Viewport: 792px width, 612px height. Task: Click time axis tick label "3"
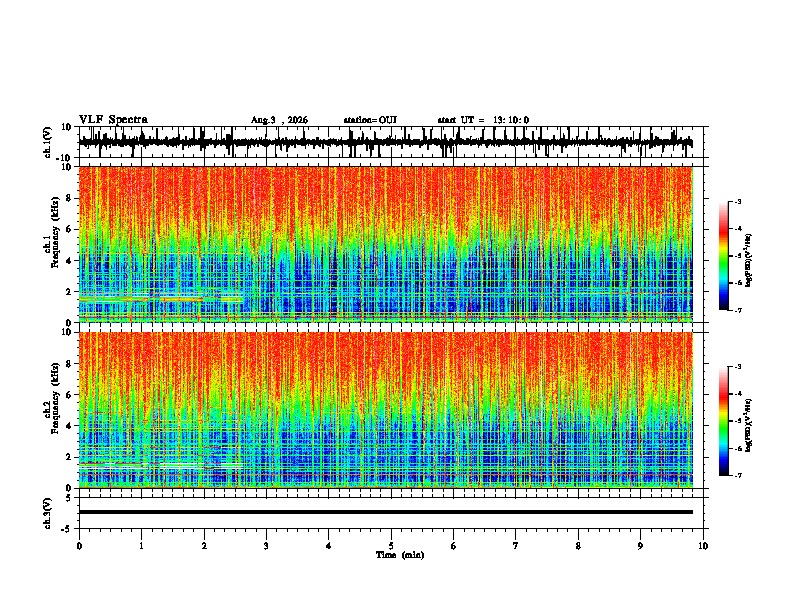pyautogui.click(x=266, y=546)
